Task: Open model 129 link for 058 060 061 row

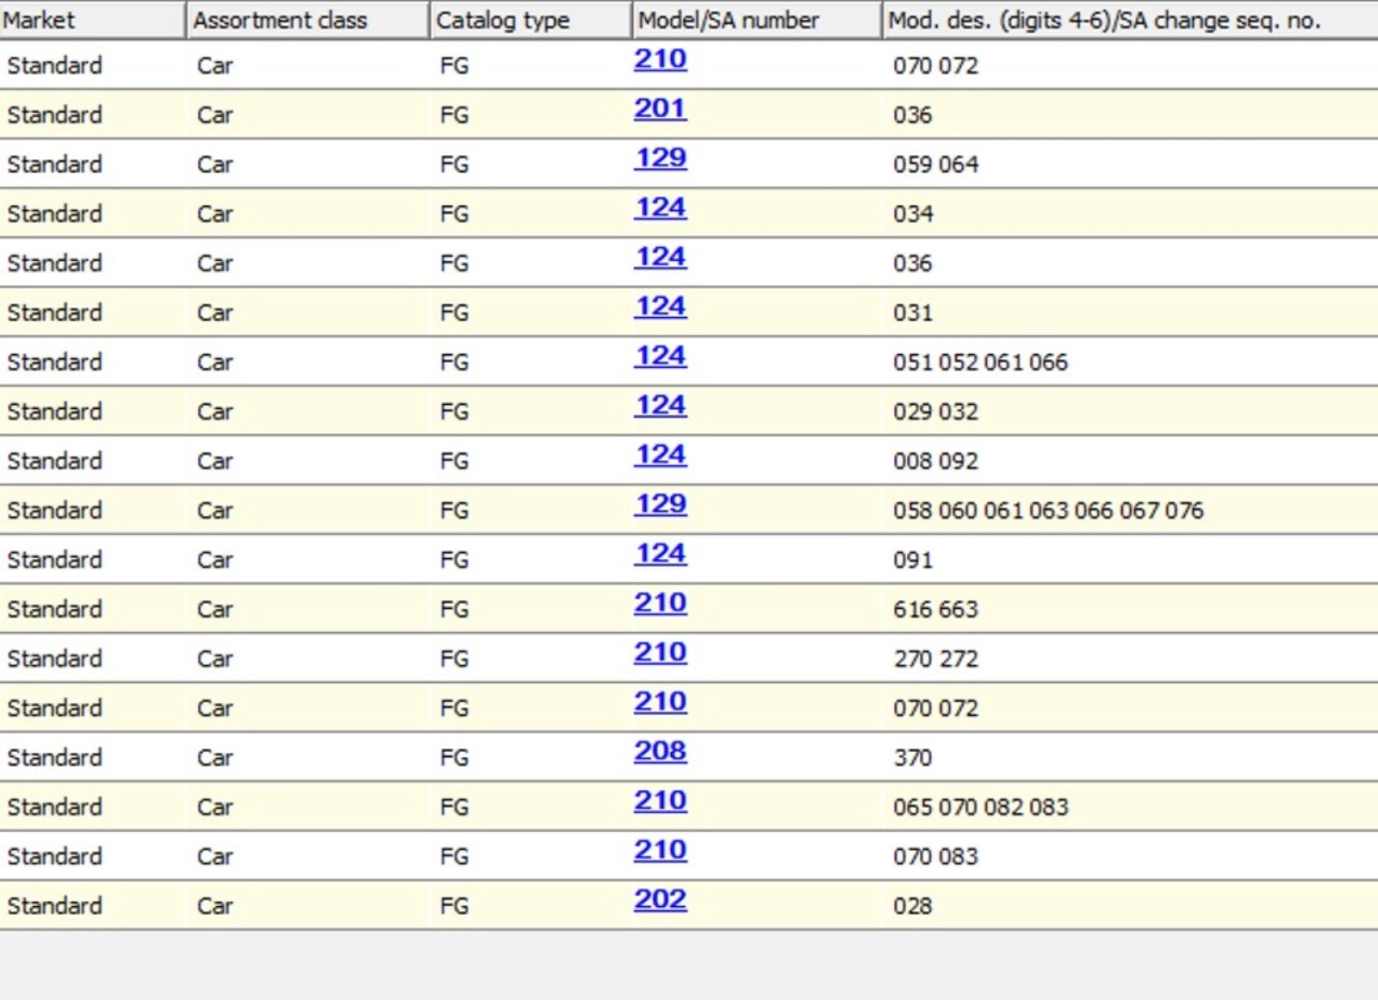Action: point(660,504)
